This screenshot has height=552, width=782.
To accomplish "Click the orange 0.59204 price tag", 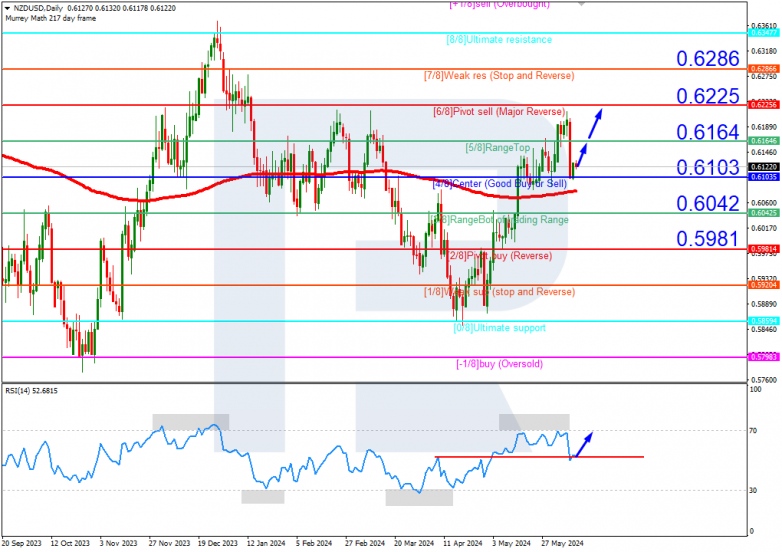I will [x=763, y=285].
